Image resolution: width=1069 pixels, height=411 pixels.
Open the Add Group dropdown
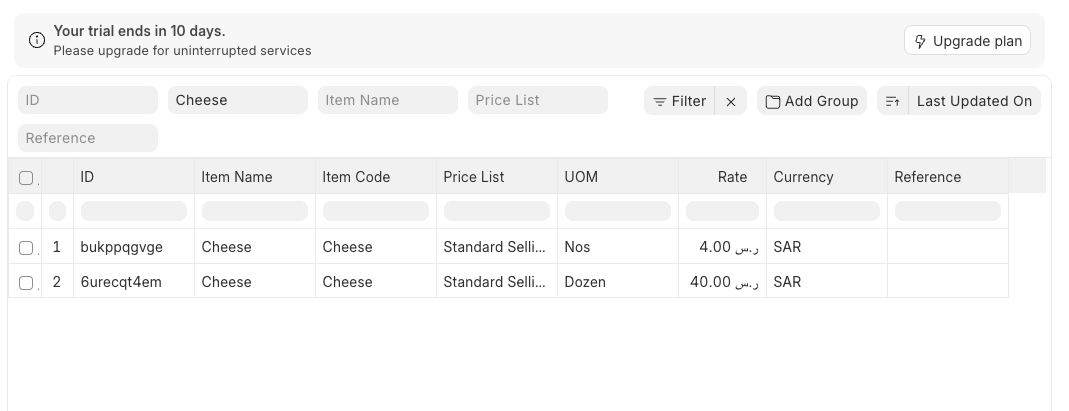click(811, 102)
